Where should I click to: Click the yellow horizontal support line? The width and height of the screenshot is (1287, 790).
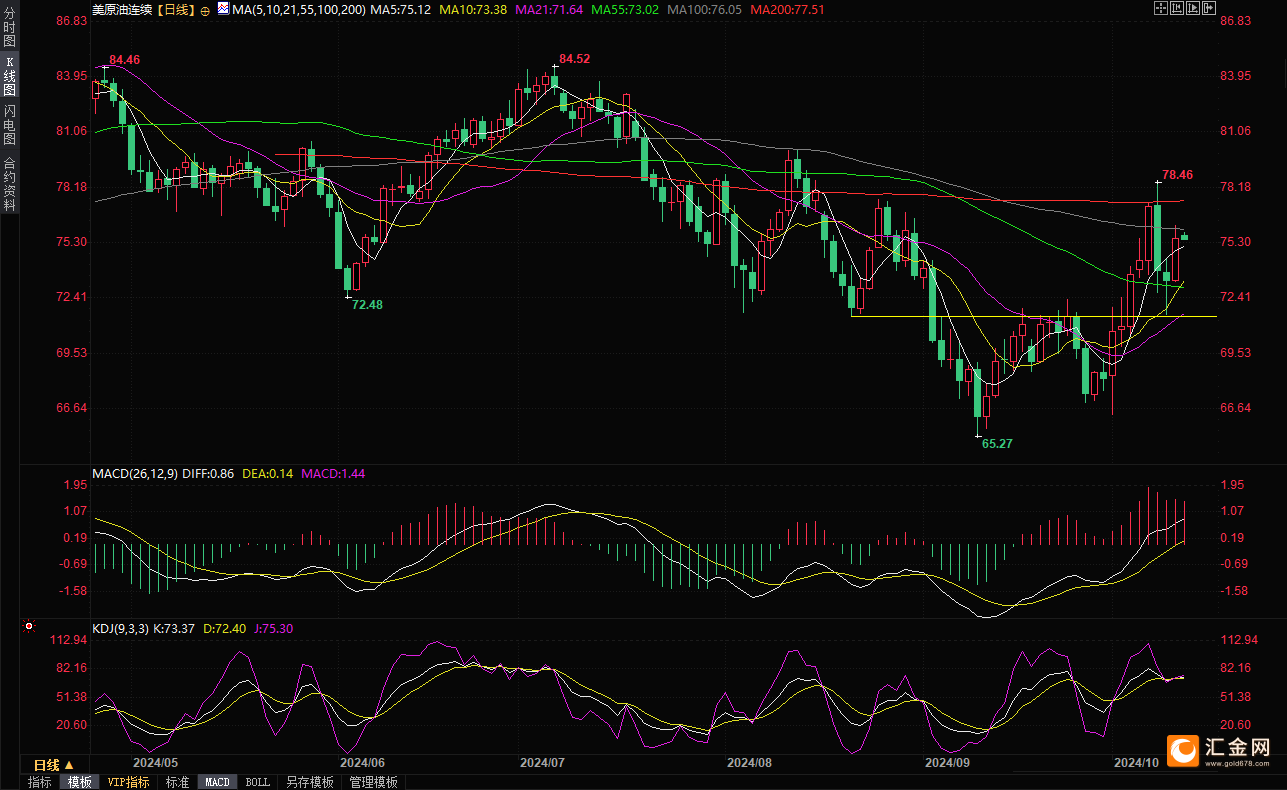[x=1033, y=316]
